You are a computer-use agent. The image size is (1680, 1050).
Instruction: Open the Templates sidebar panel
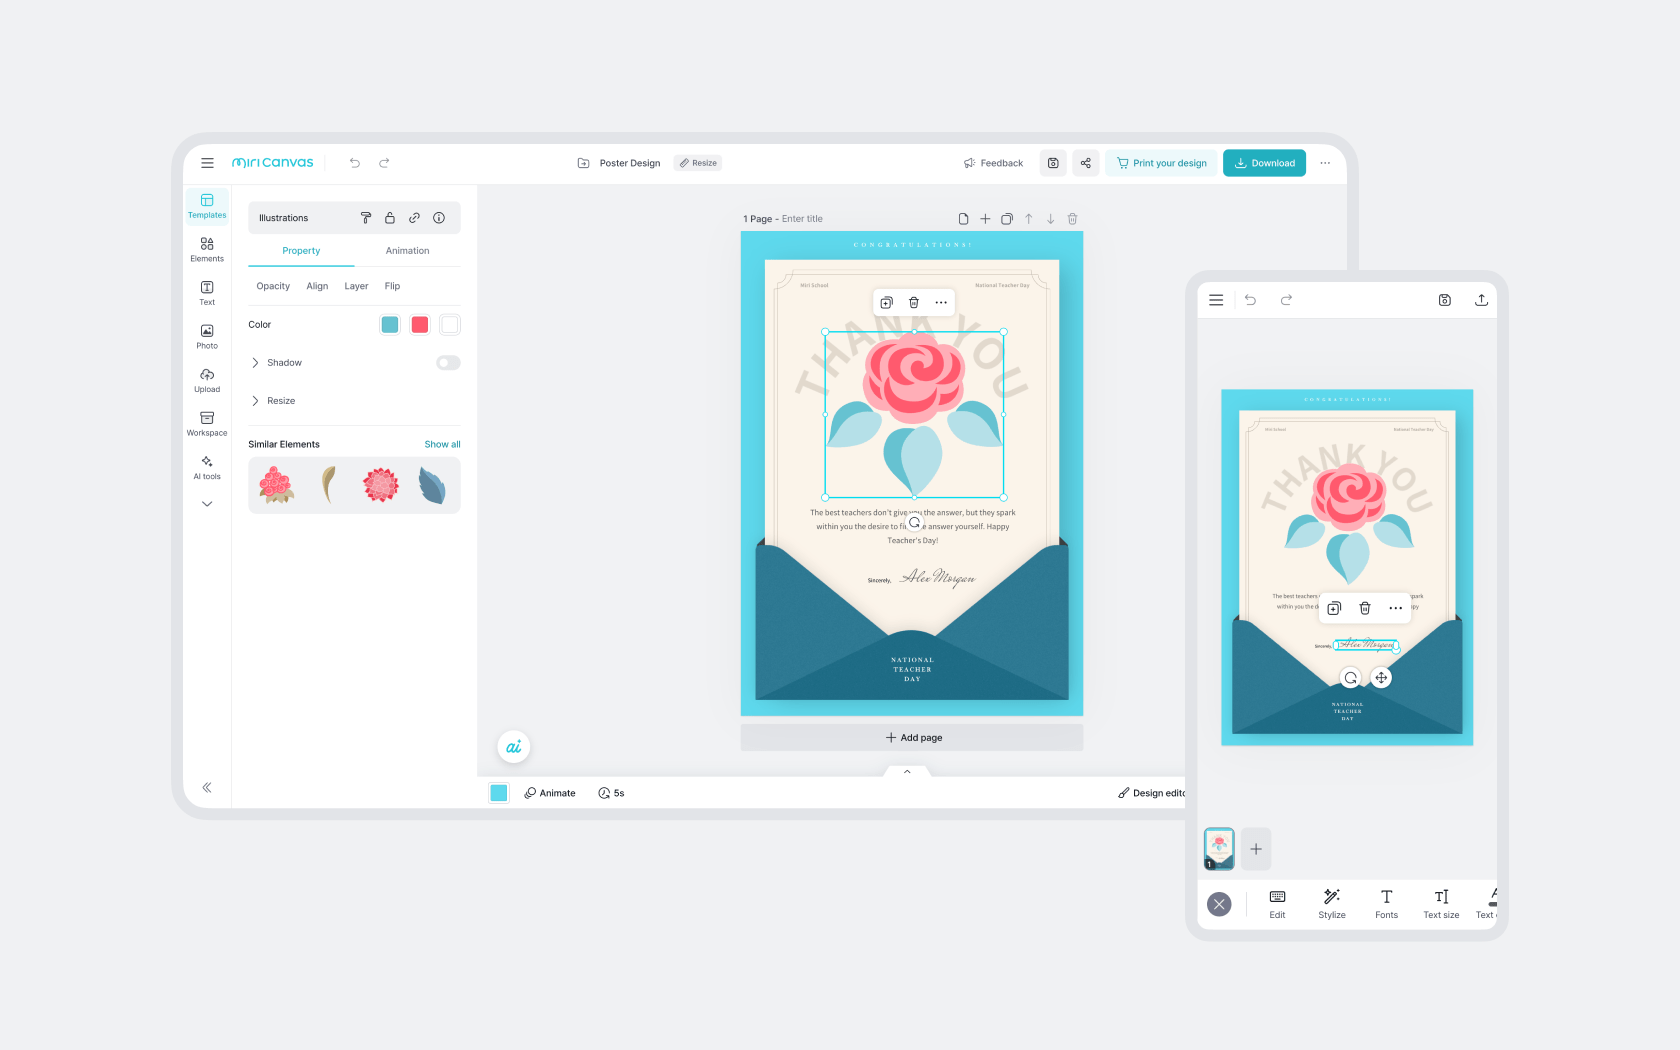click(207, 206)
